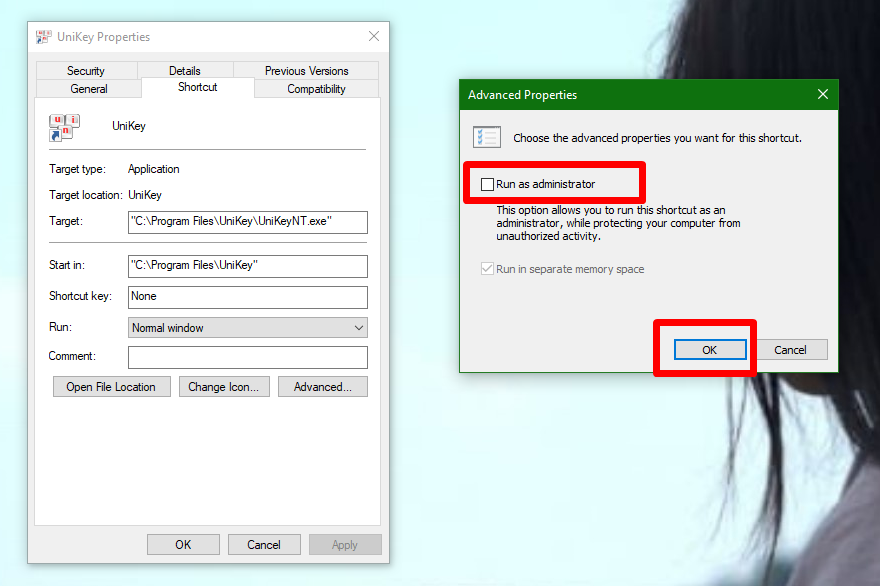Select the Previous Versions tab
The image size is (880, 586).
pyautogui.click(x=306, y=71)
